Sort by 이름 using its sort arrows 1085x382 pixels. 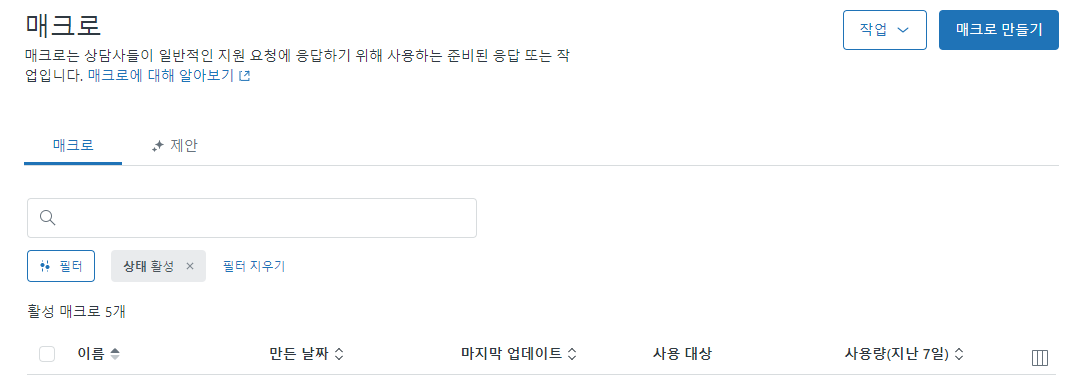coord(115,354)
